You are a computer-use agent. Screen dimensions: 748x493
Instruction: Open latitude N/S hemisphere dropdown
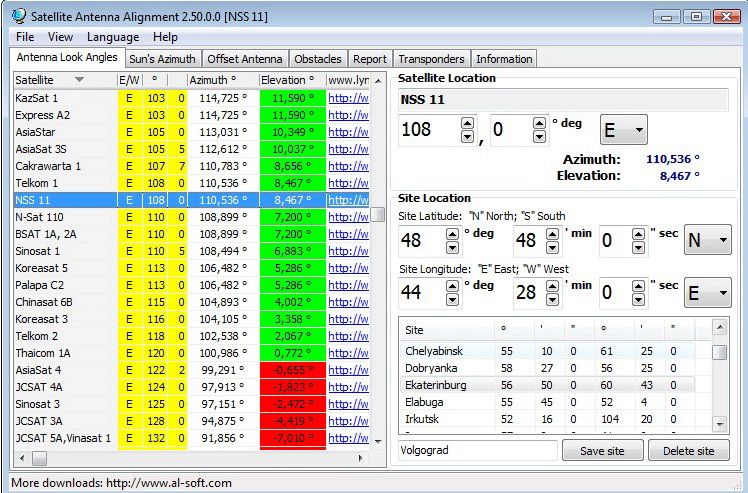707,240
